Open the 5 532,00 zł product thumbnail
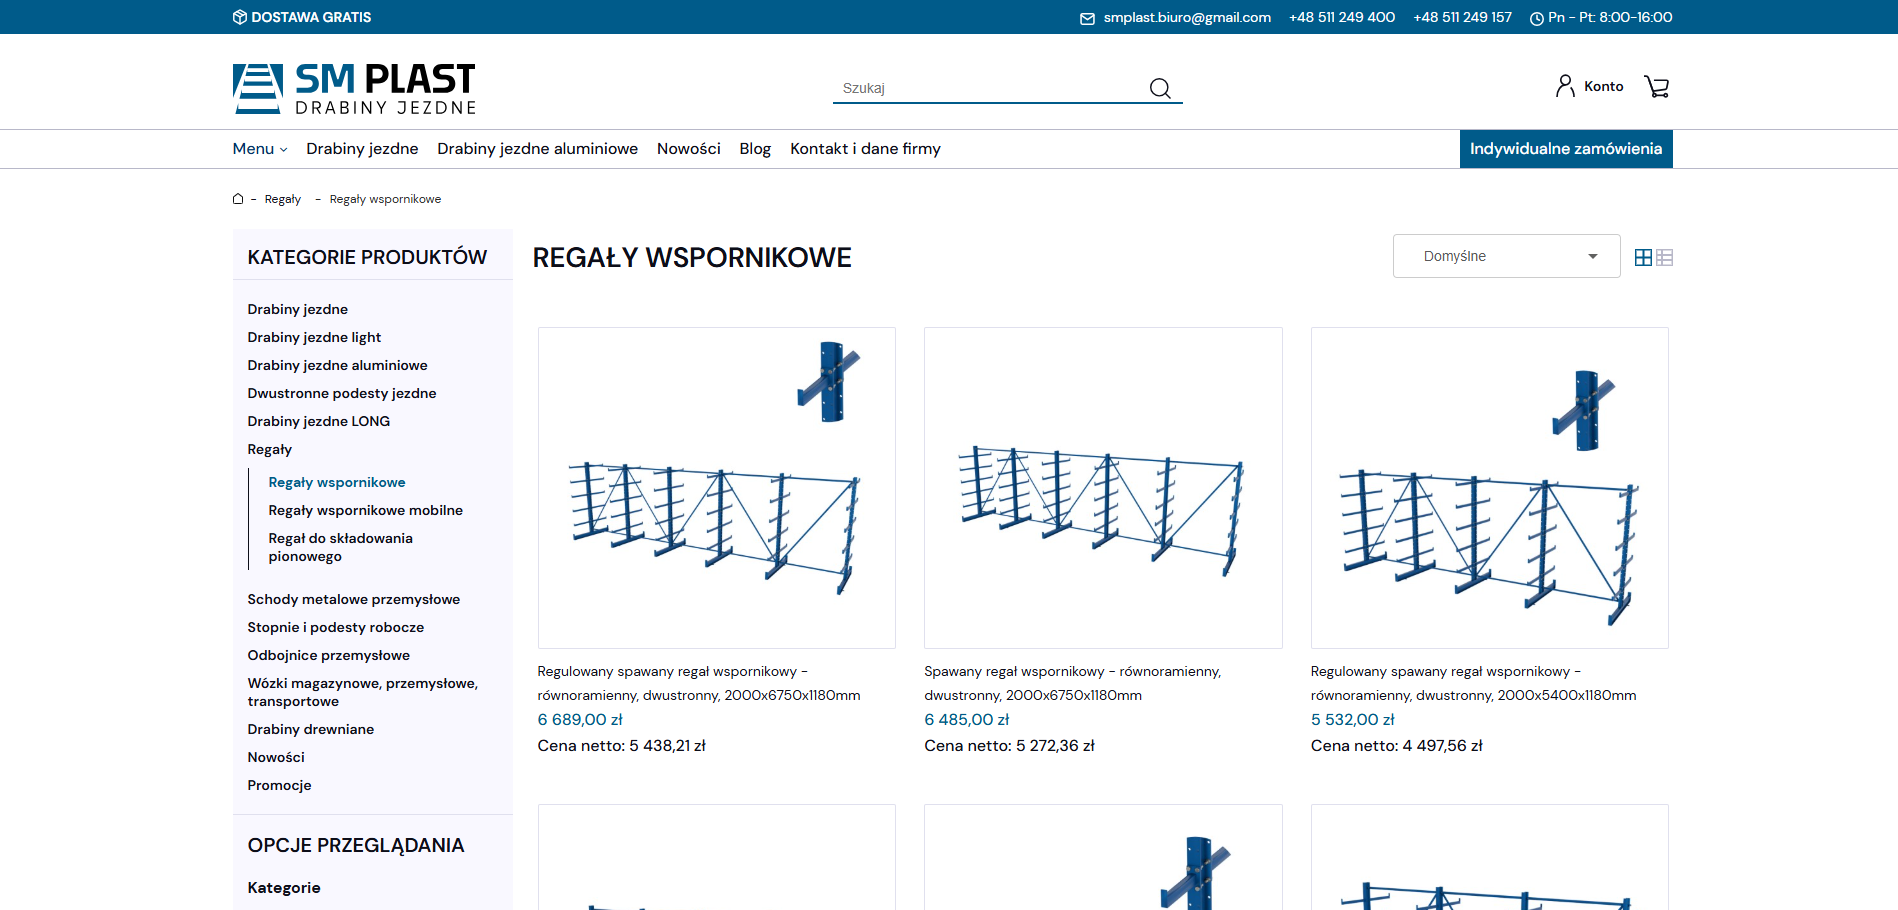 coord(1489,487)
